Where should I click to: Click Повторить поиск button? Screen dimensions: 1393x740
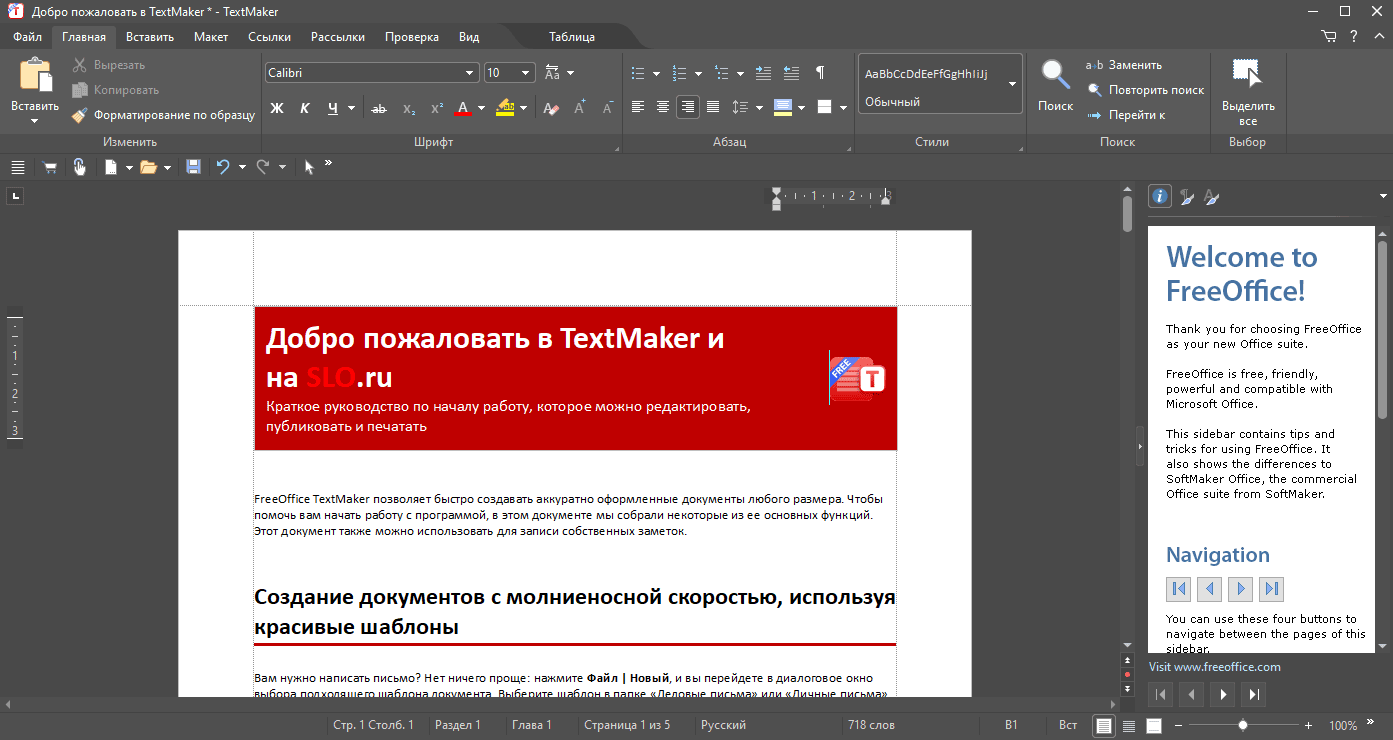click(1146, 90)
